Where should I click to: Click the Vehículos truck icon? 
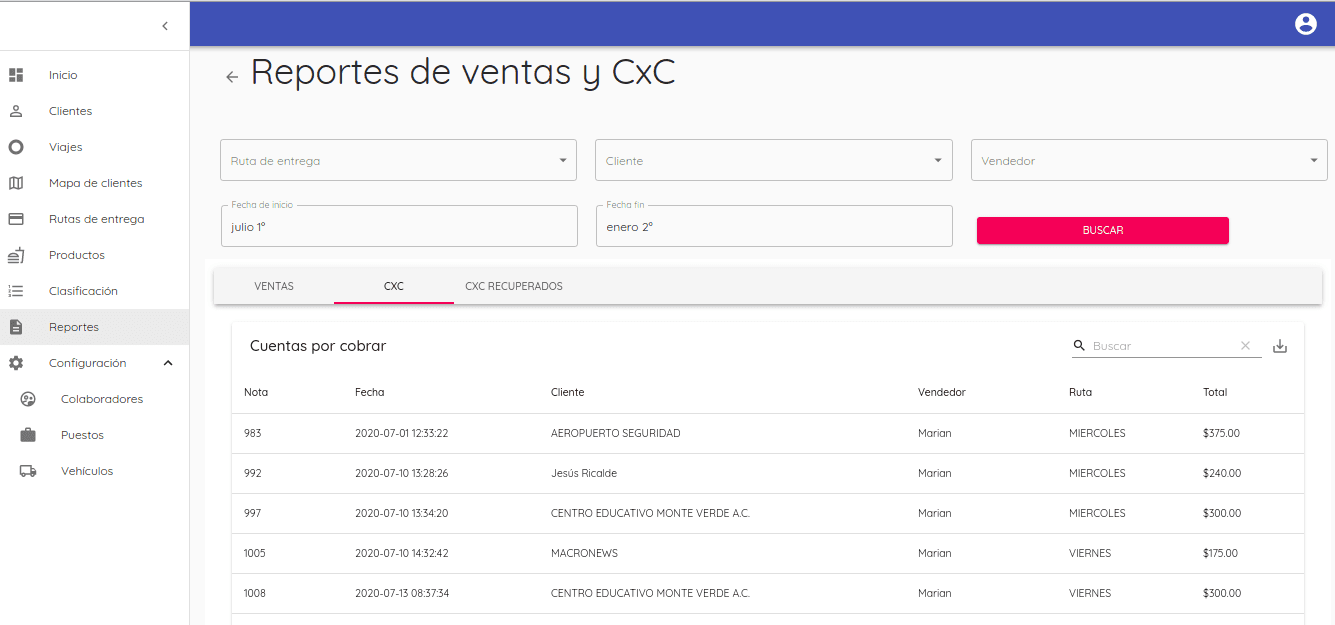pos(28,471)
